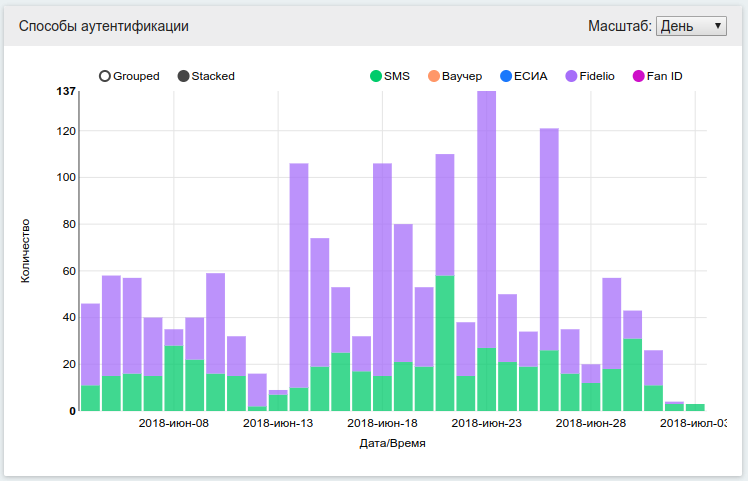Click the Способы аутентификации panel title
748x481 pixels.
pyautogui.click(x=104, y=26)
